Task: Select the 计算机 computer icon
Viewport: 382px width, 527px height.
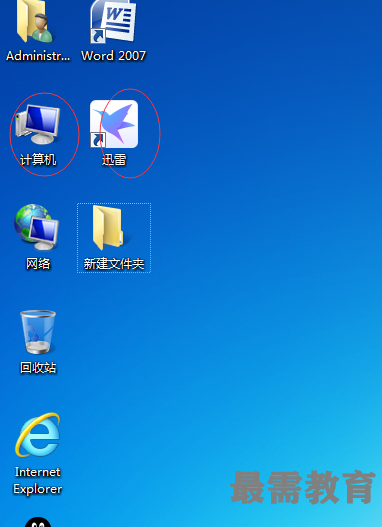Action: coord(37,125)
